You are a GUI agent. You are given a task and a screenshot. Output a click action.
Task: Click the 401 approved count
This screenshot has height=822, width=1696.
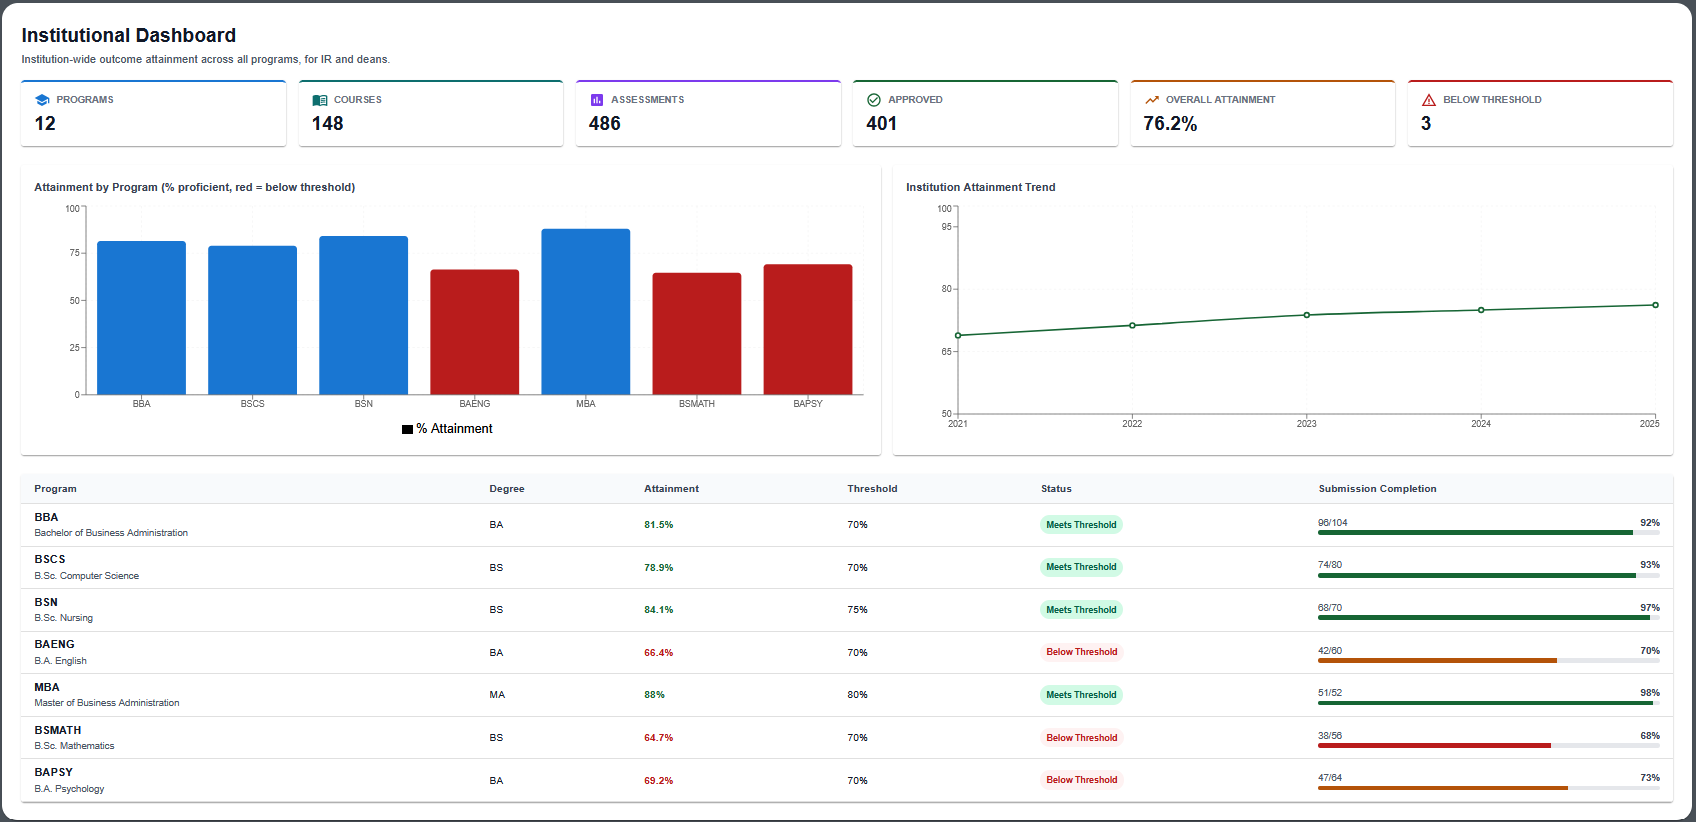tap(882, 124)
